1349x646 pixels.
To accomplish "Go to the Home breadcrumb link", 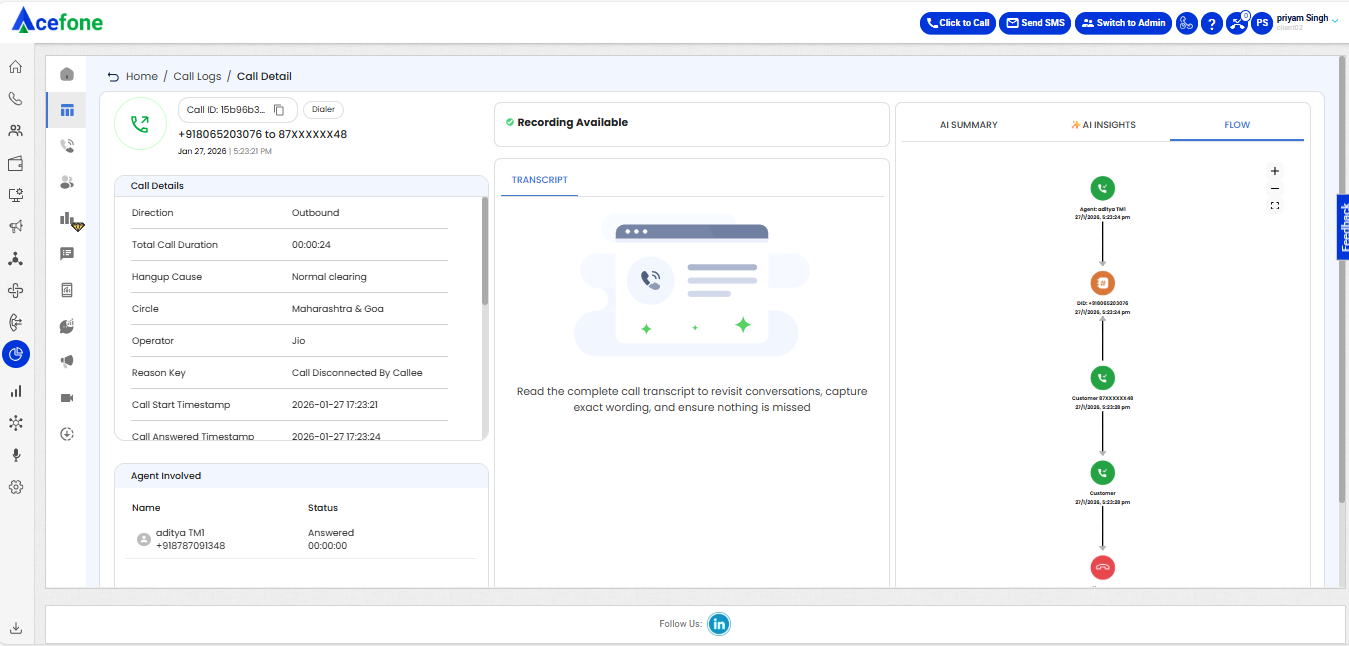I will 142,77.
